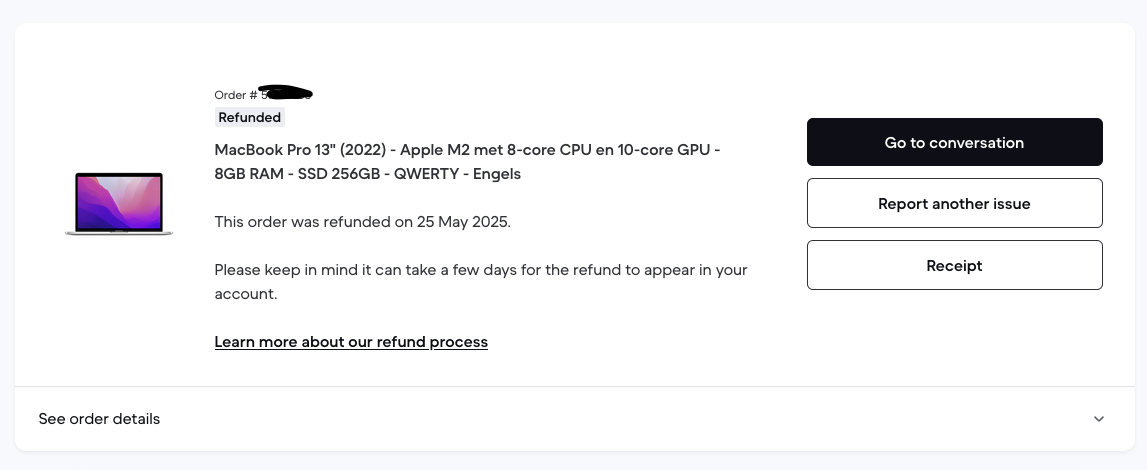The height and width of the screenshot is (470, 1147).
Task: Report another issue with this order
Action: (955, 203)
